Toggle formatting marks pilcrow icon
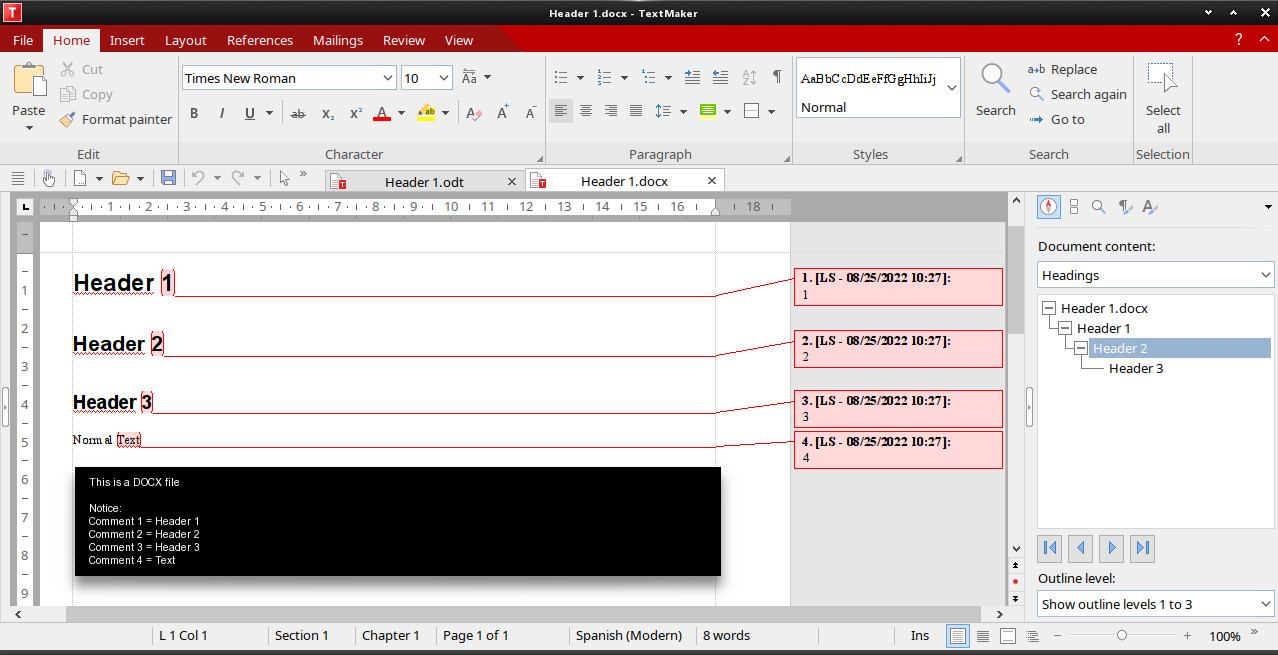1278x655 pixels. 776,78
